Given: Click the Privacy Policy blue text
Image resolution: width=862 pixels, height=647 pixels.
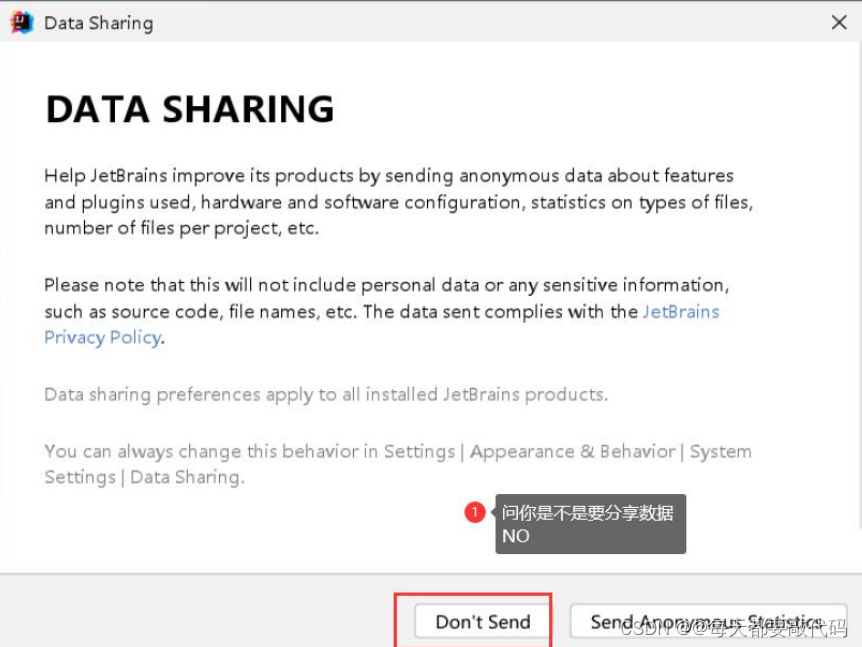Looking at the screenshot, I should pos(103,337).
